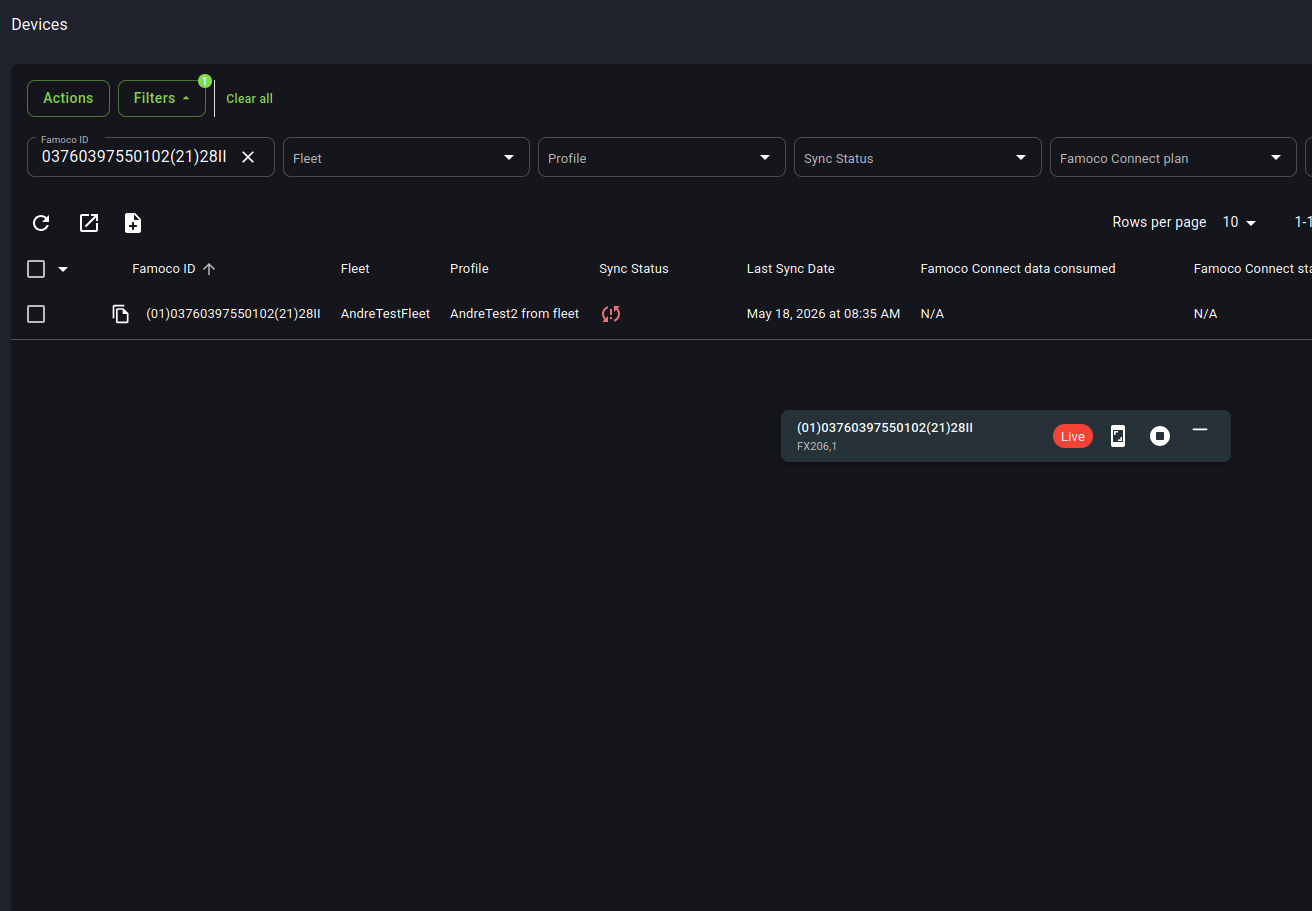Image resolution: width=1312 pixels, height=911 pixels.
Task: Click the Sync Status column header
Action: point(634,269)
